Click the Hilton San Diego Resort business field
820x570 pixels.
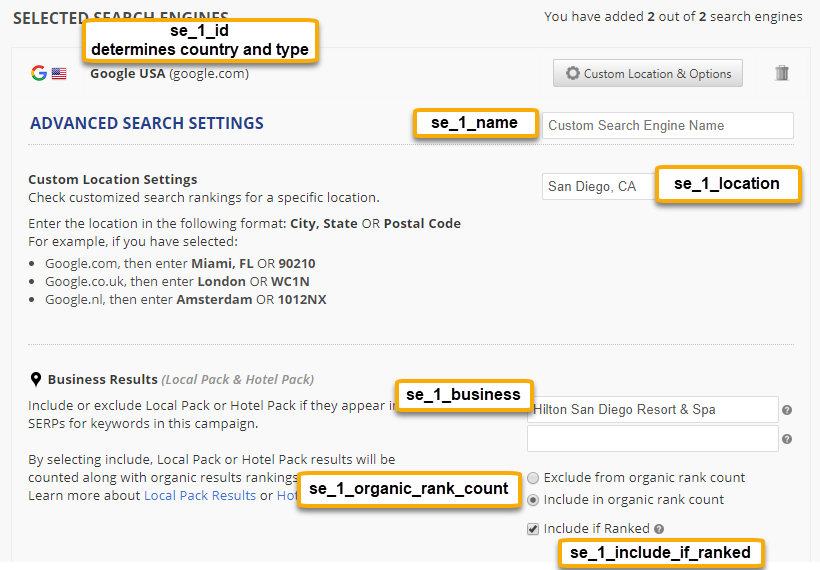pos(652,409)
